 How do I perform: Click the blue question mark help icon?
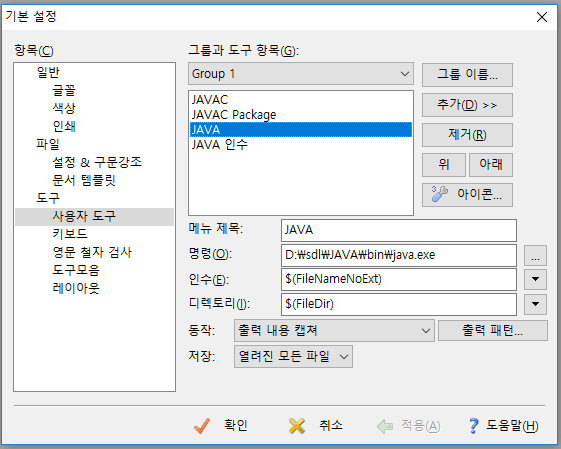(473, 426)
